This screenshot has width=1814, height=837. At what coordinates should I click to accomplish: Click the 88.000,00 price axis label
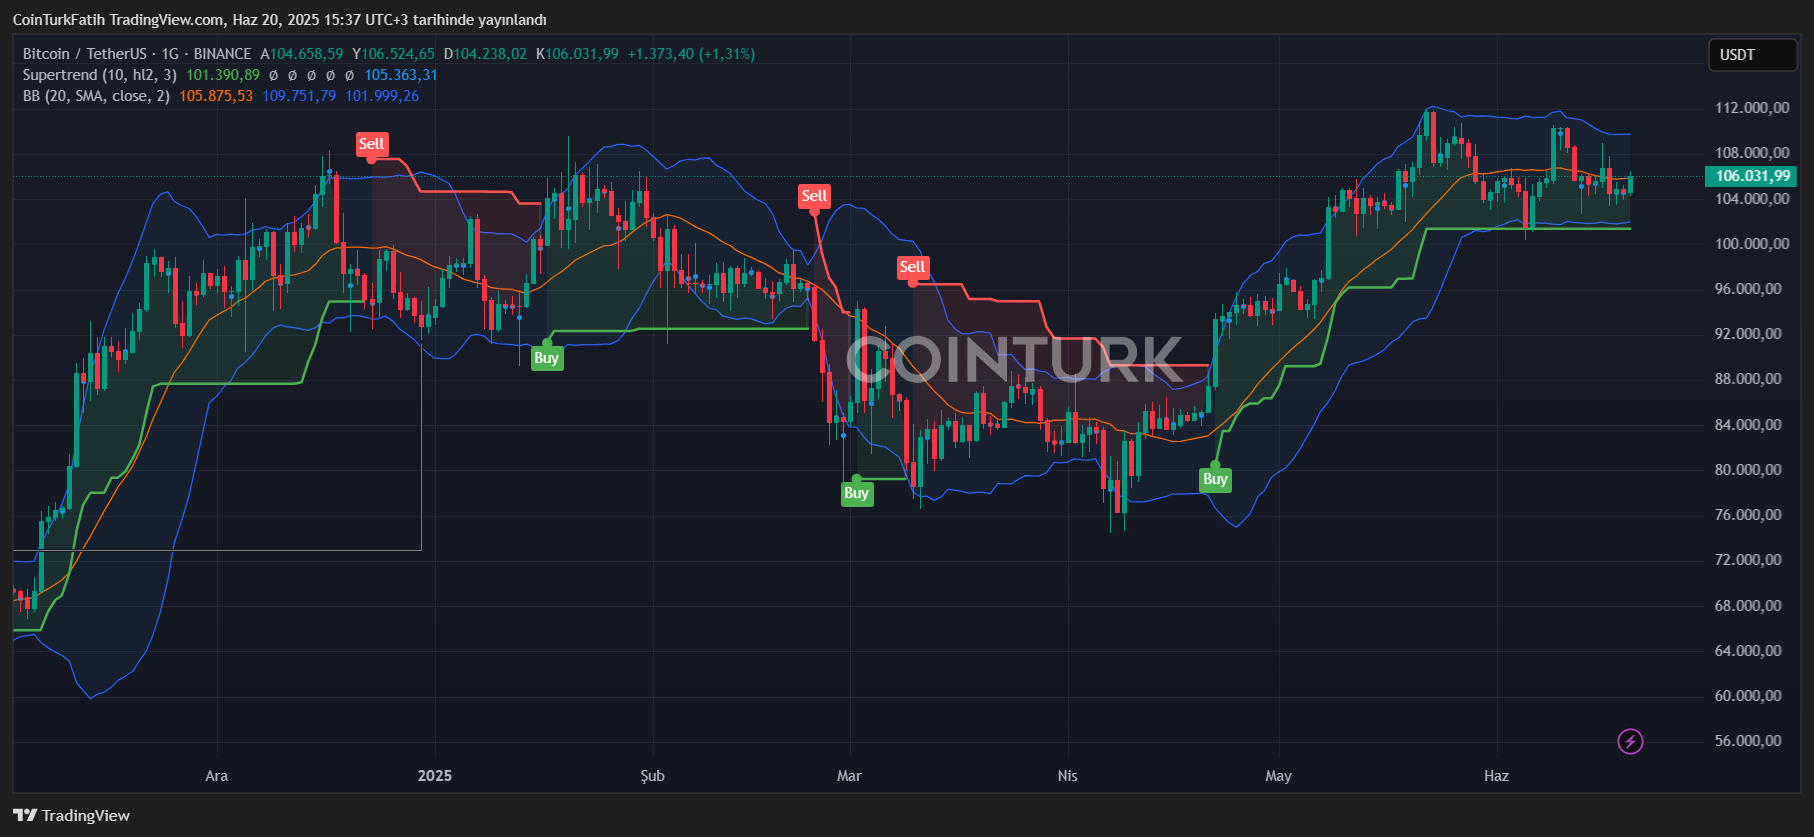(x=1748, y=379)
